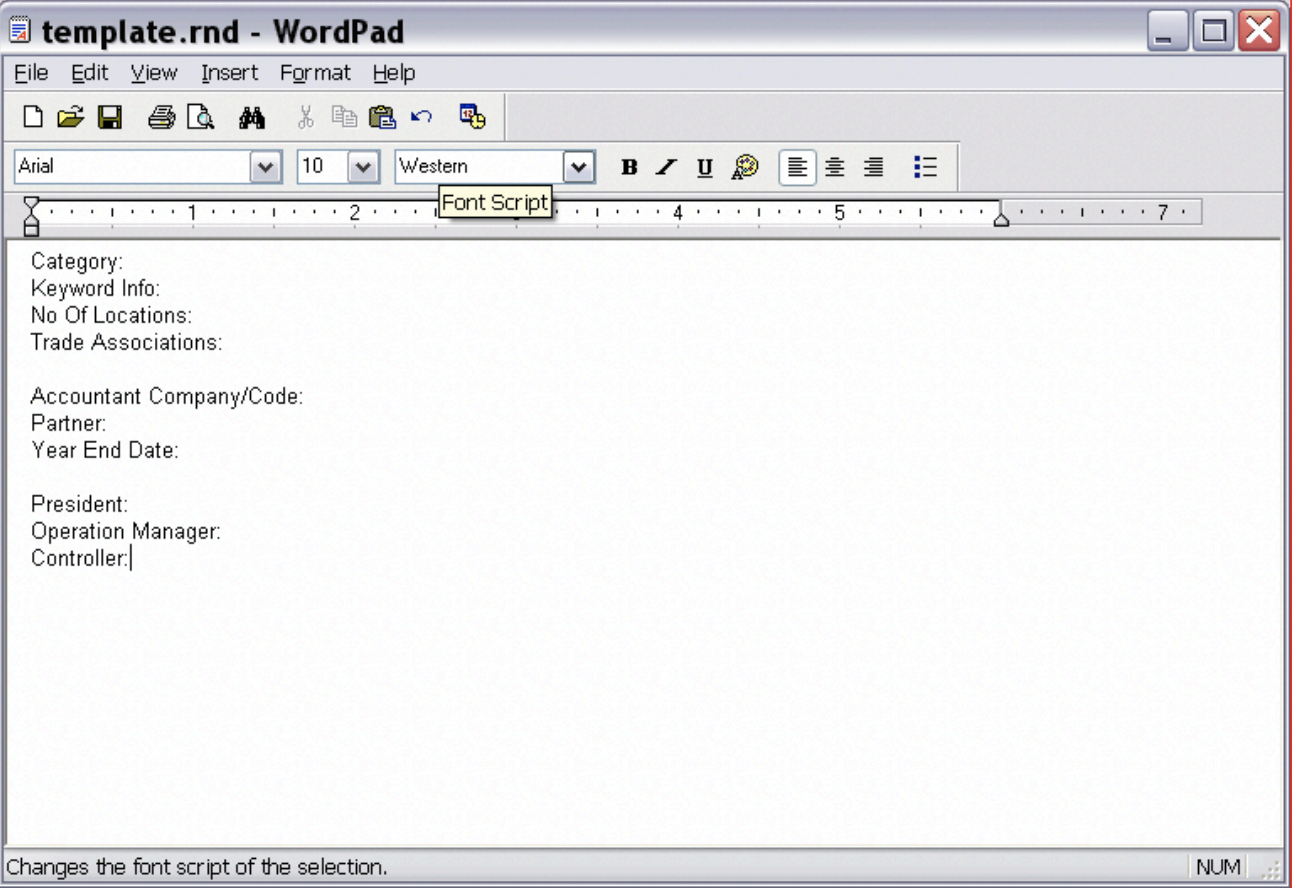
Task: Click the Find binoculars icon
Action: click(251, 118)
